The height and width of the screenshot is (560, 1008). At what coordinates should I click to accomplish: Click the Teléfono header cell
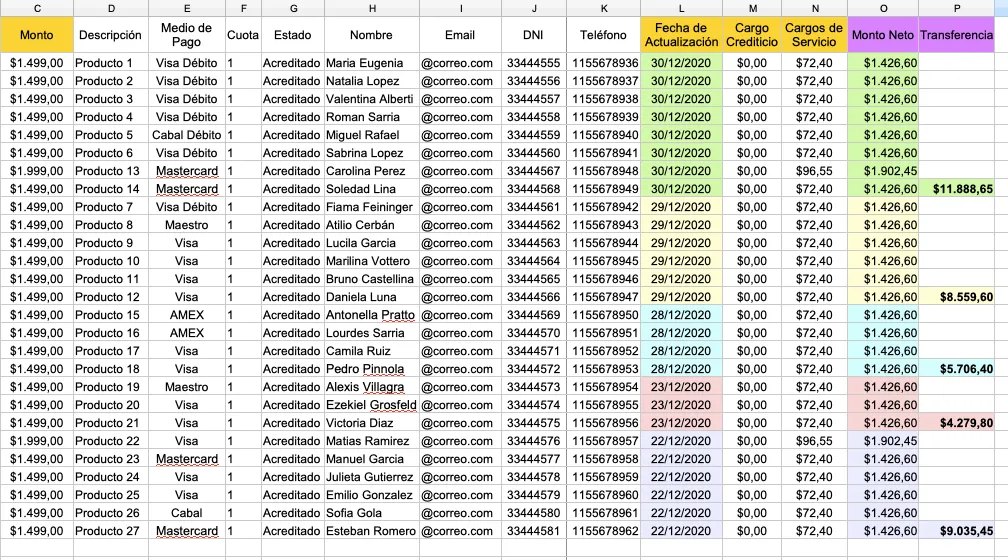(x=603, y=35)
